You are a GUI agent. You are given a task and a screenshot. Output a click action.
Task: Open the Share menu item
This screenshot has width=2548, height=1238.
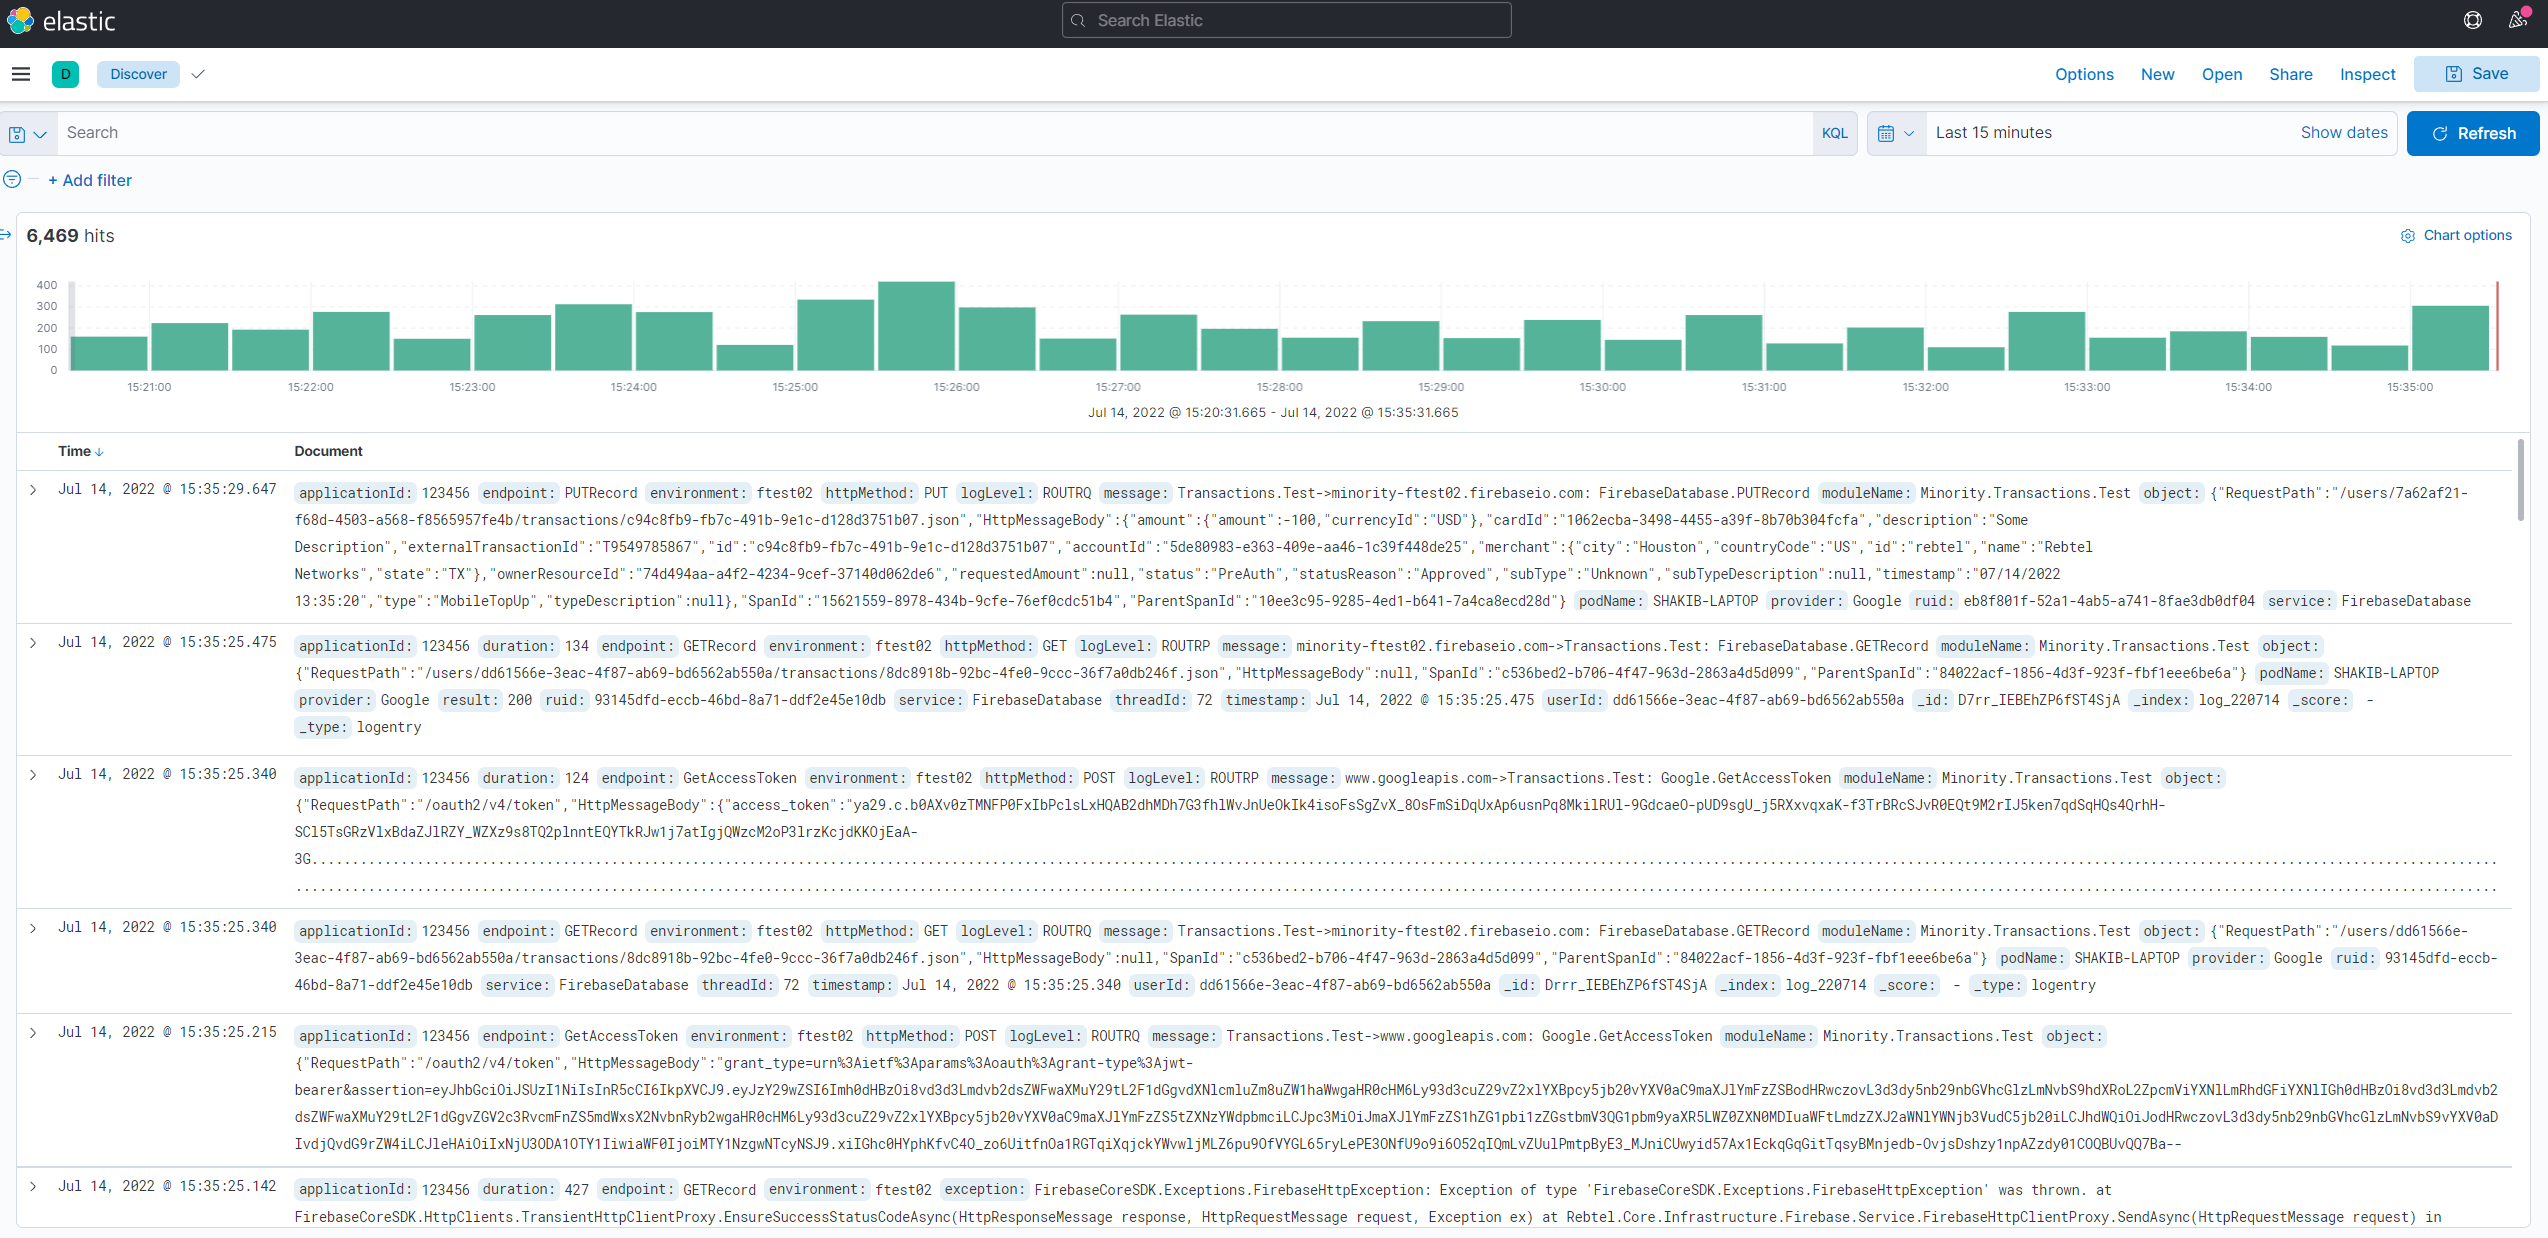pyautogui.click(x=2290, y=74)
